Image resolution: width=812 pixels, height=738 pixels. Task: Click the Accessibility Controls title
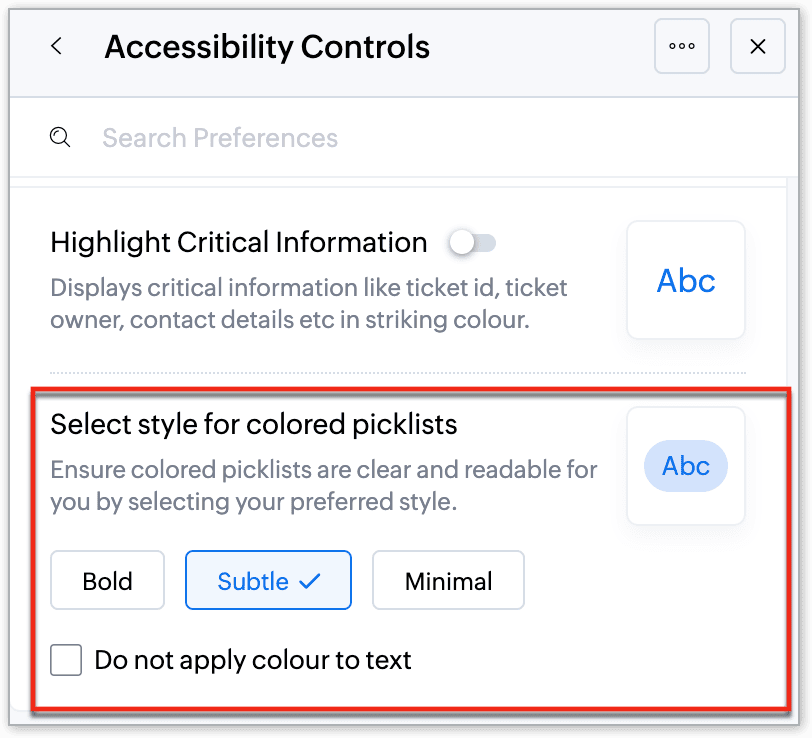267,47
